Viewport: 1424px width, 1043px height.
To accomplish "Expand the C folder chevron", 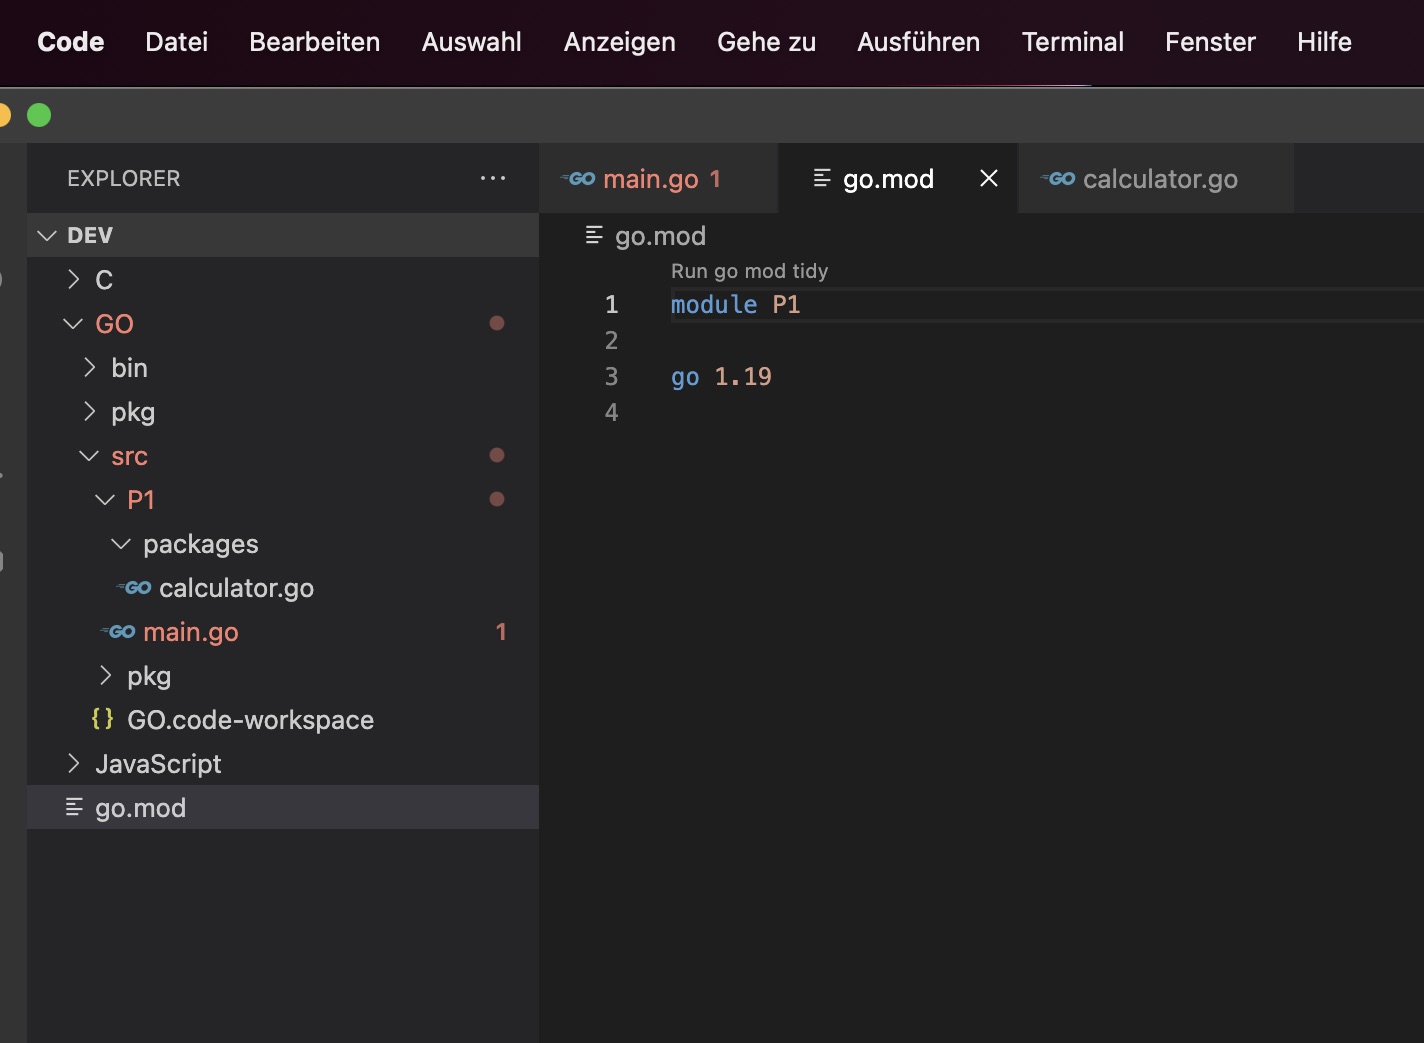I will point(73,280).
